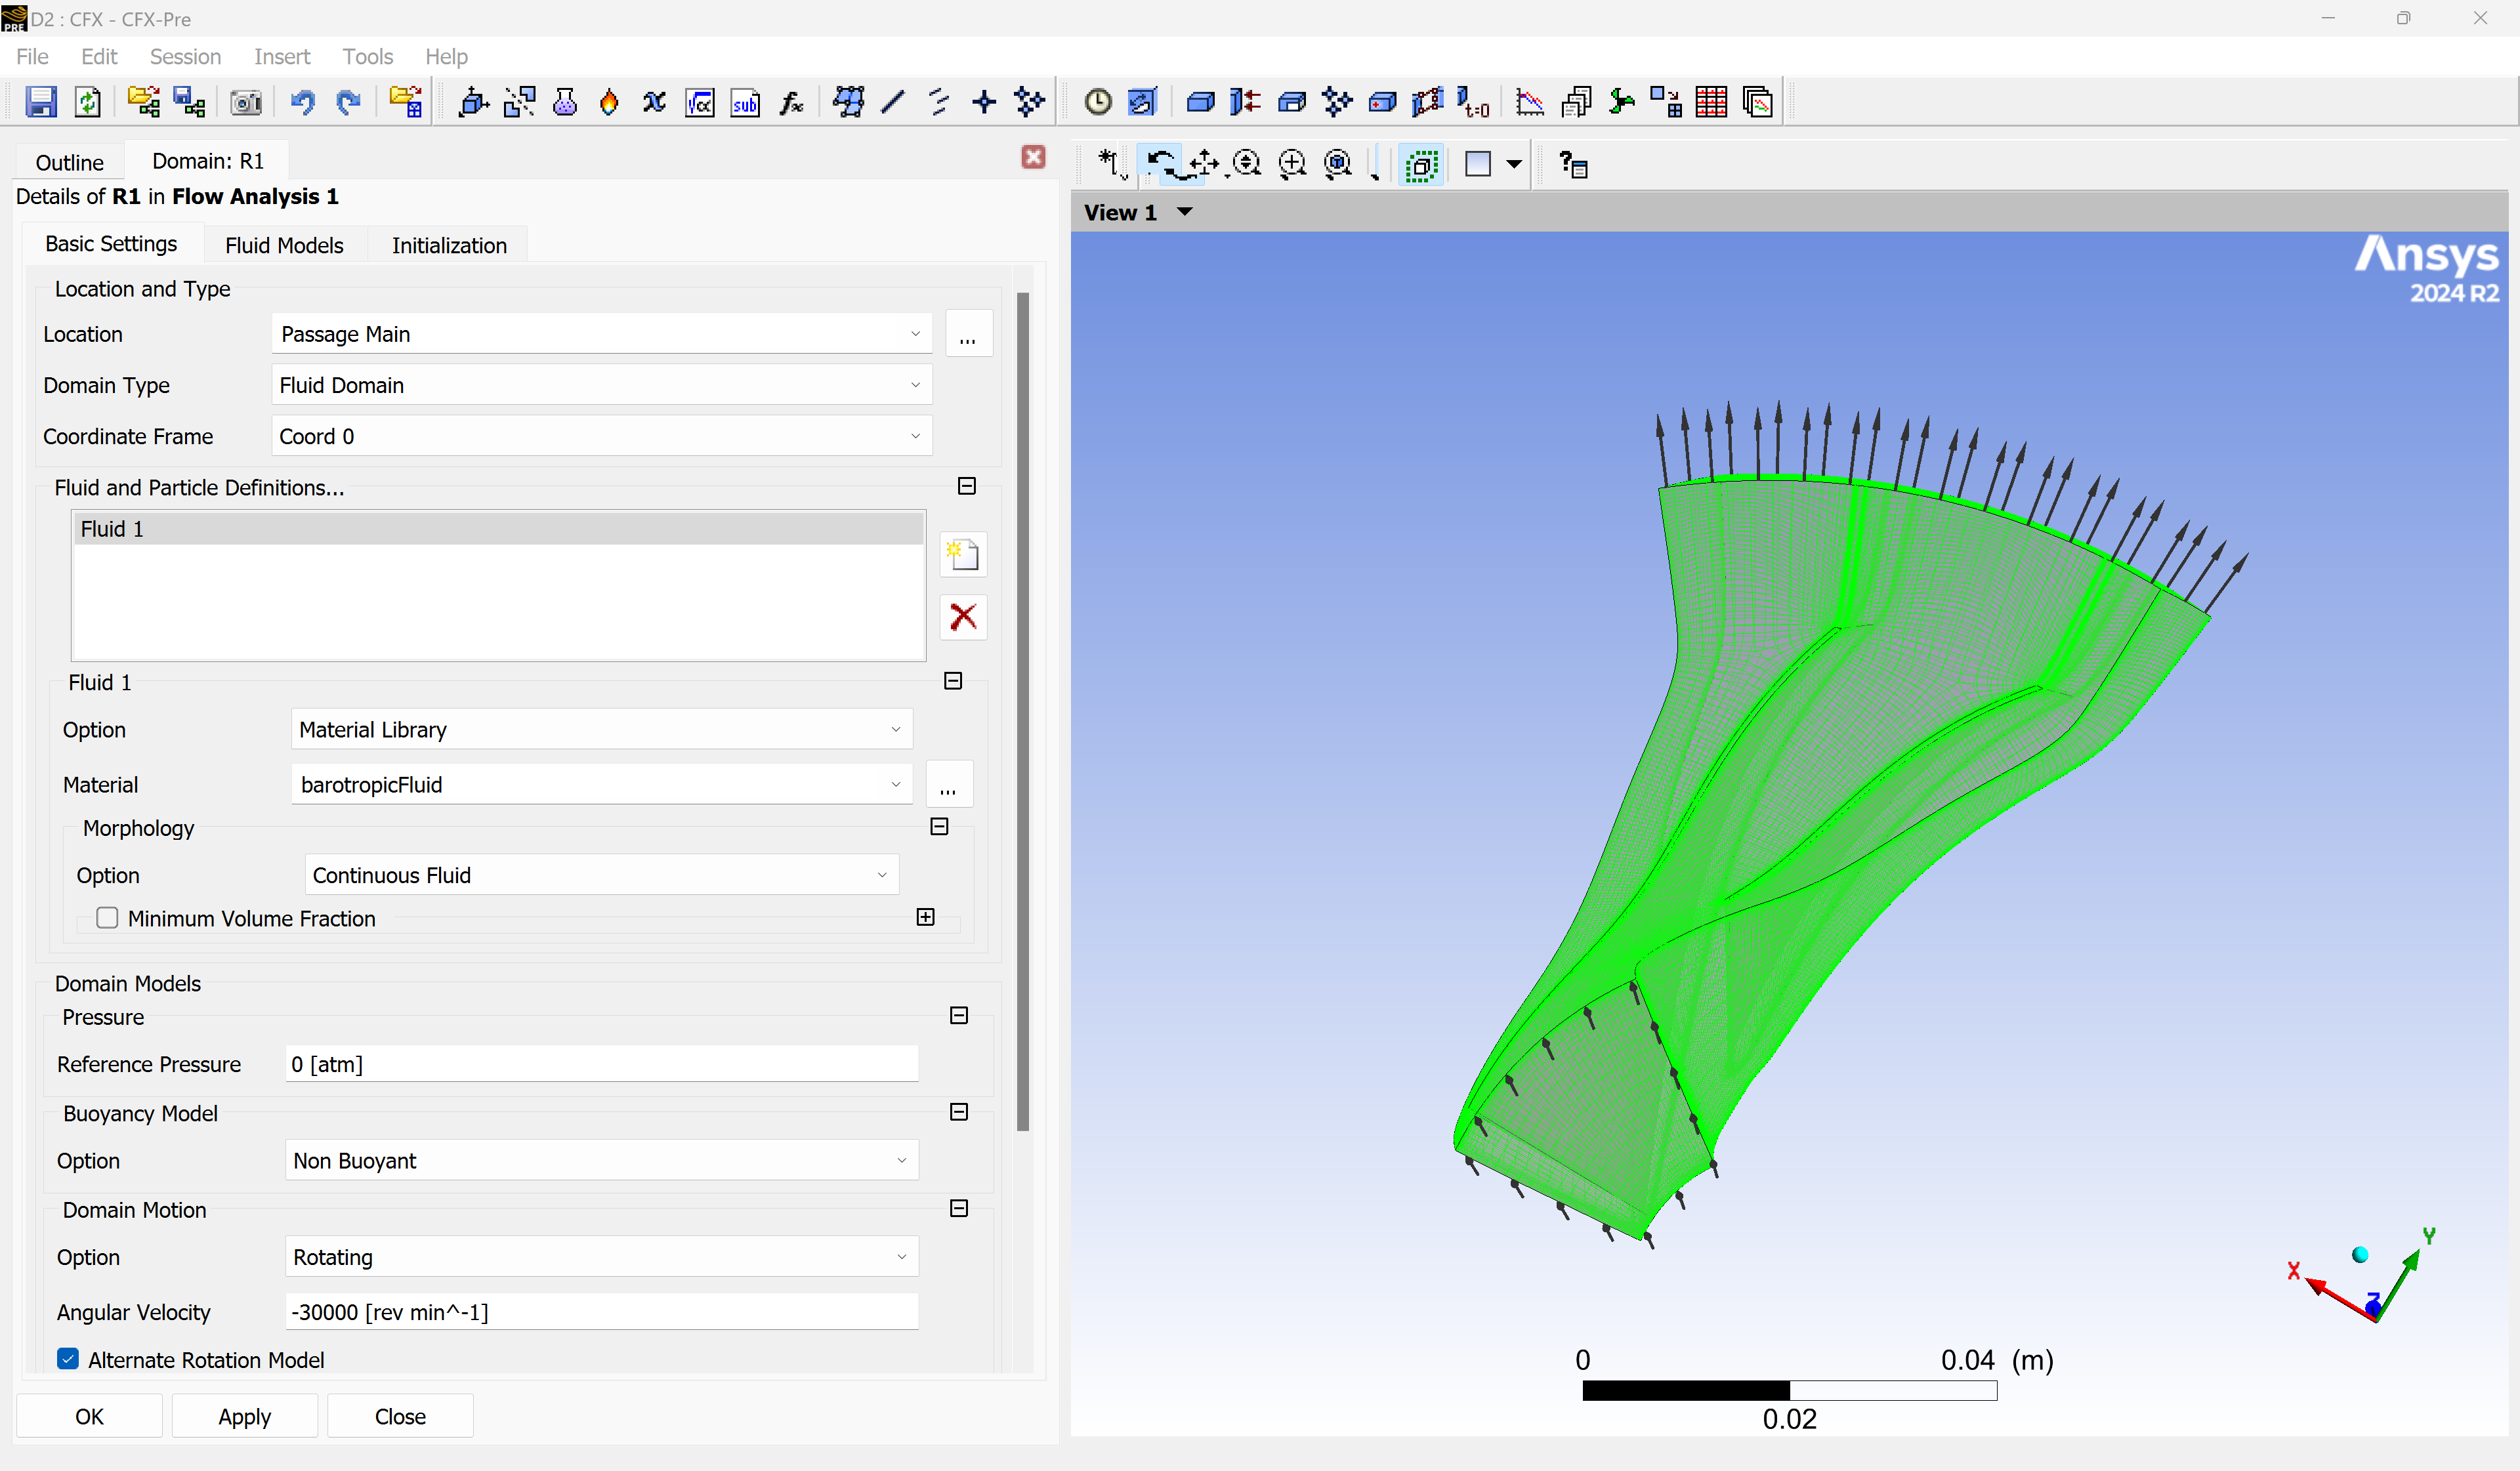Viewport: 2520px width, 1471px height.
Task: Undo the last action
Action: [302, 102]
